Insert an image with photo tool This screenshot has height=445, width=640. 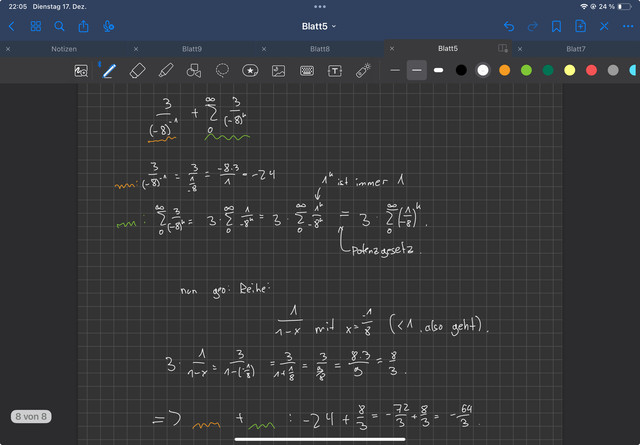tap(278, 71)
